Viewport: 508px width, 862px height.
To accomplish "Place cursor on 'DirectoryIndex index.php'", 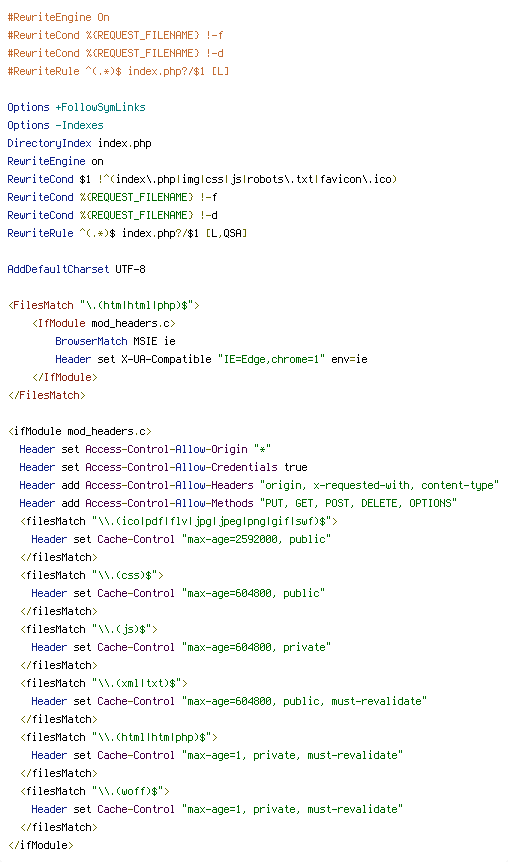I will click(x=79, y=143).
